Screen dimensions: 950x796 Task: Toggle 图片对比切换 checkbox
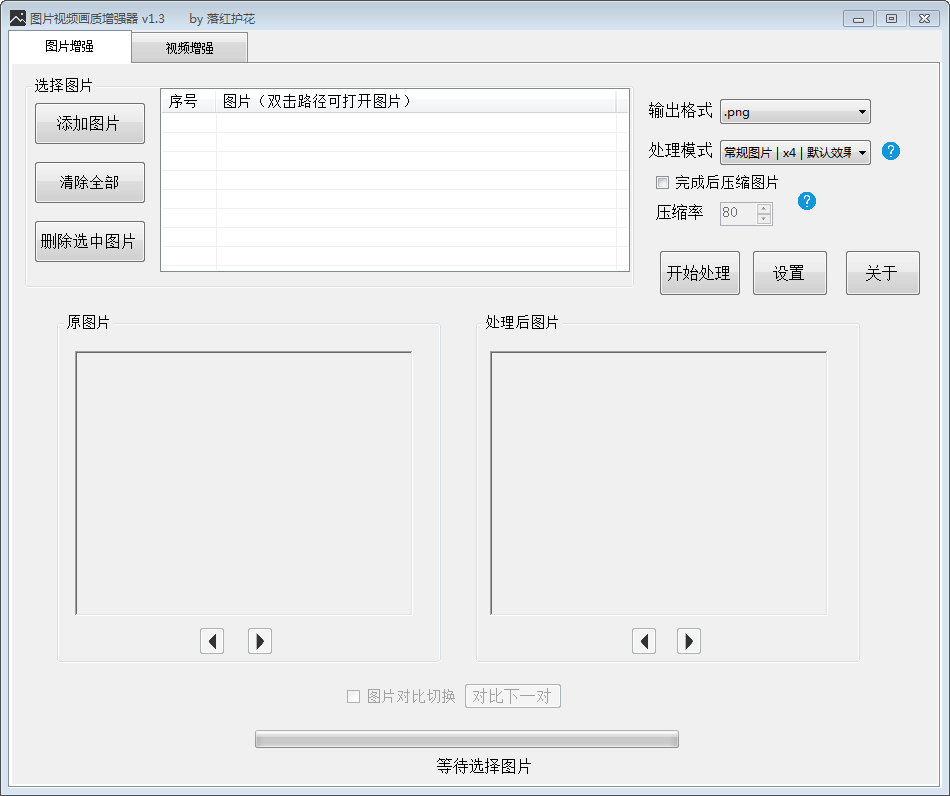[x=353, y=697]
